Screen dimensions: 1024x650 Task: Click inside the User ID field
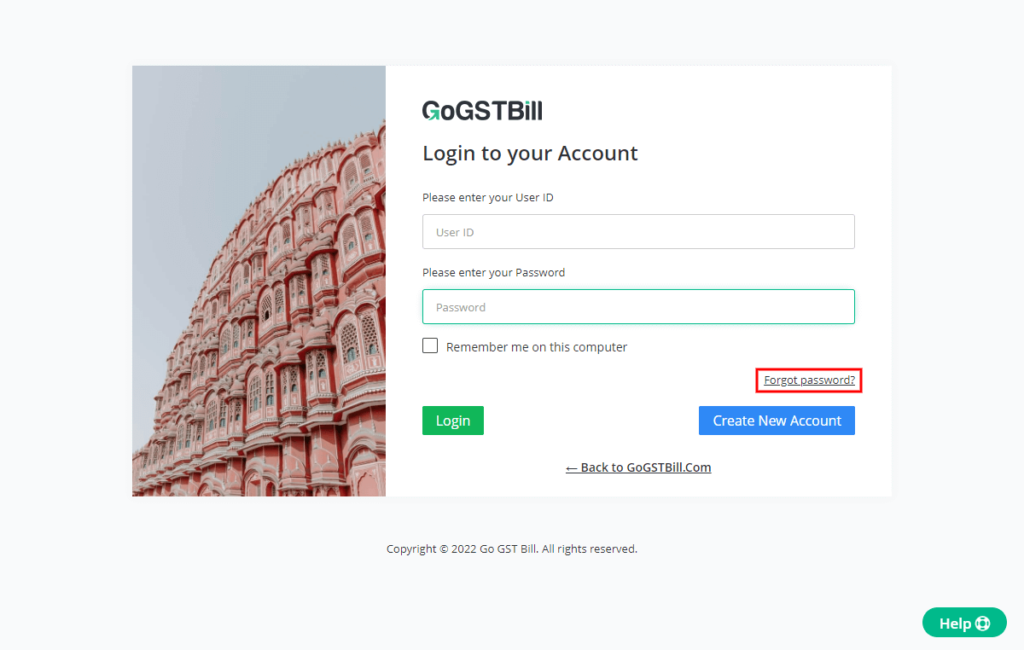click(x=638, y=231)
